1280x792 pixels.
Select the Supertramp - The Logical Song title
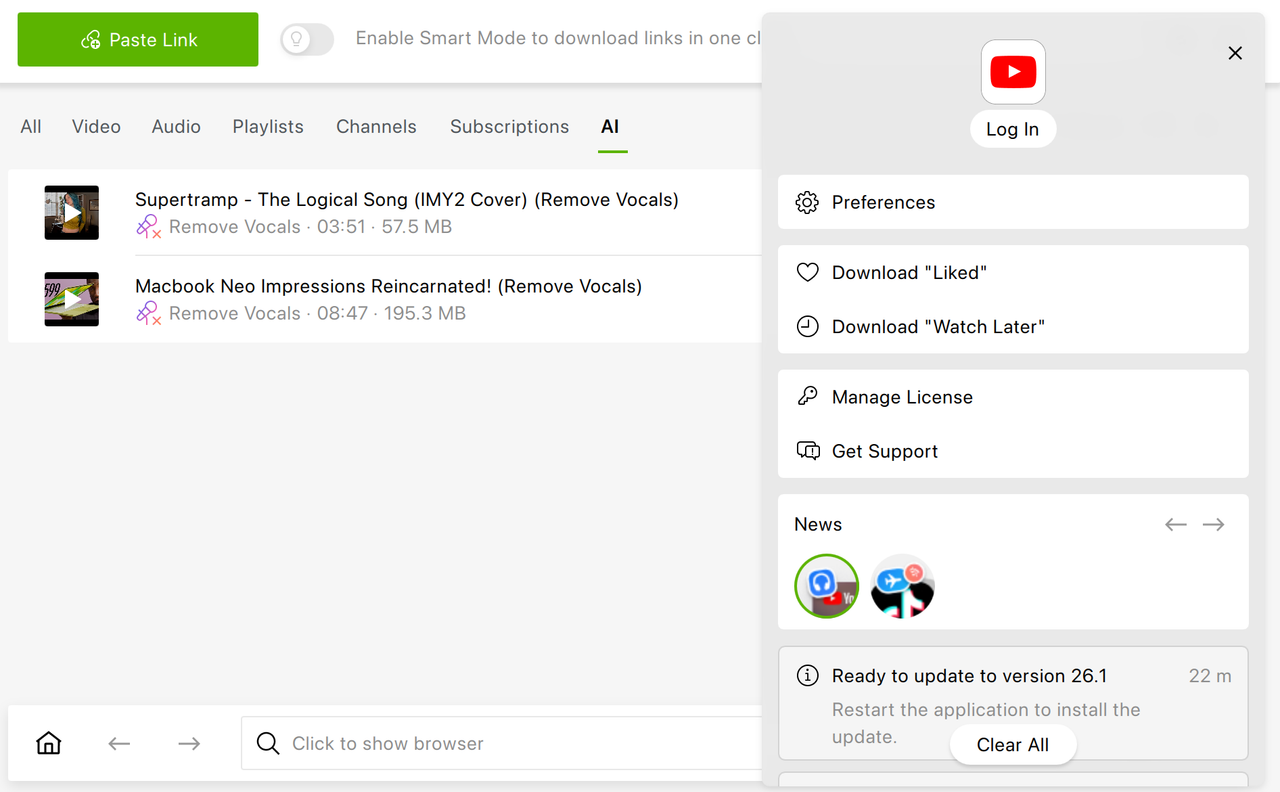[407, 199]
